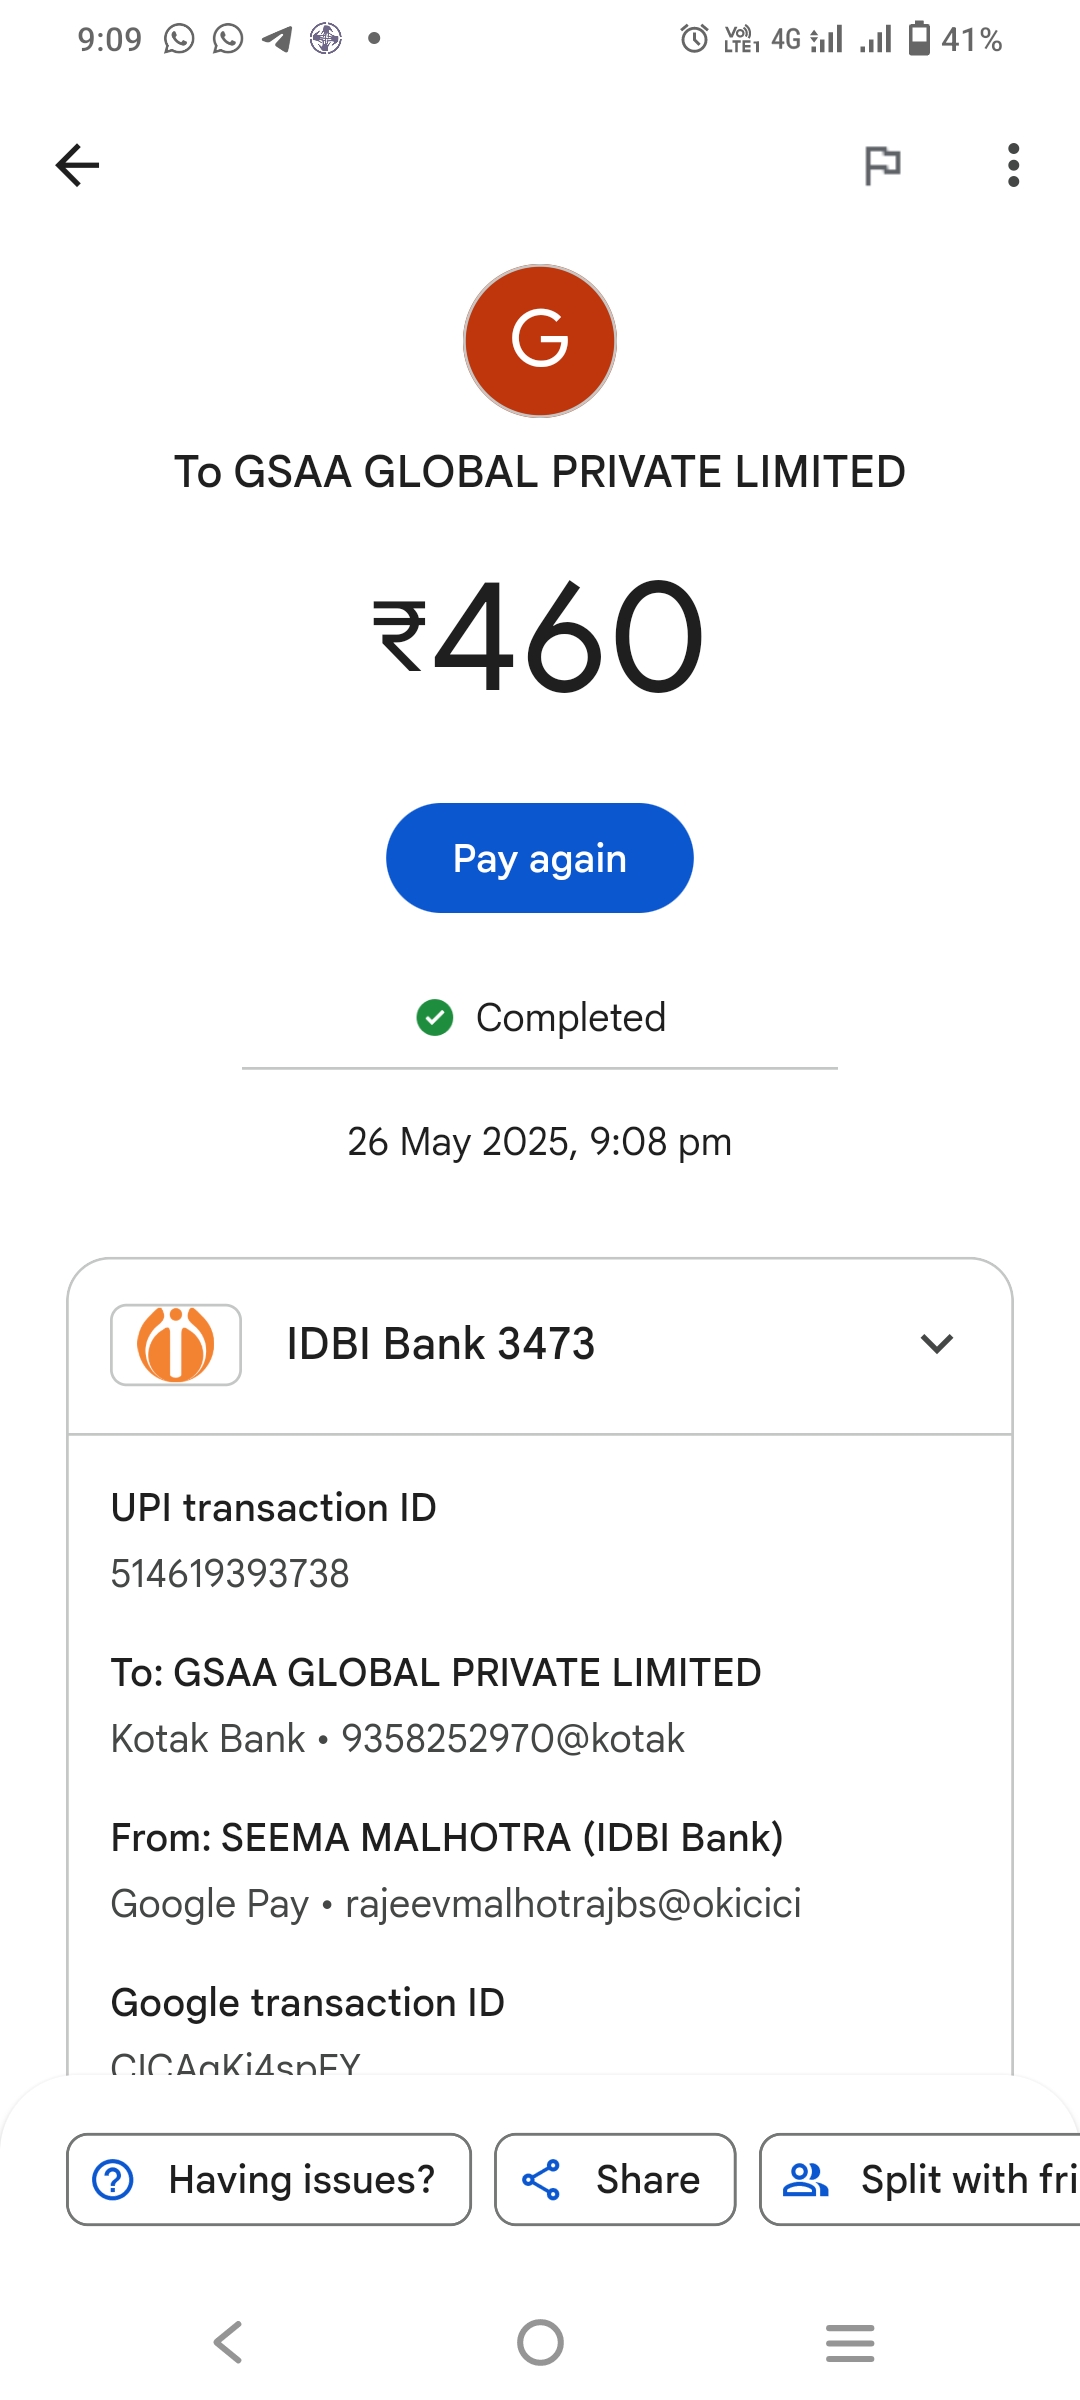Tap the back arrow at top left
Viewport: 1080px width, 2400px height.
pyautogui.click(x=77, y=165)
